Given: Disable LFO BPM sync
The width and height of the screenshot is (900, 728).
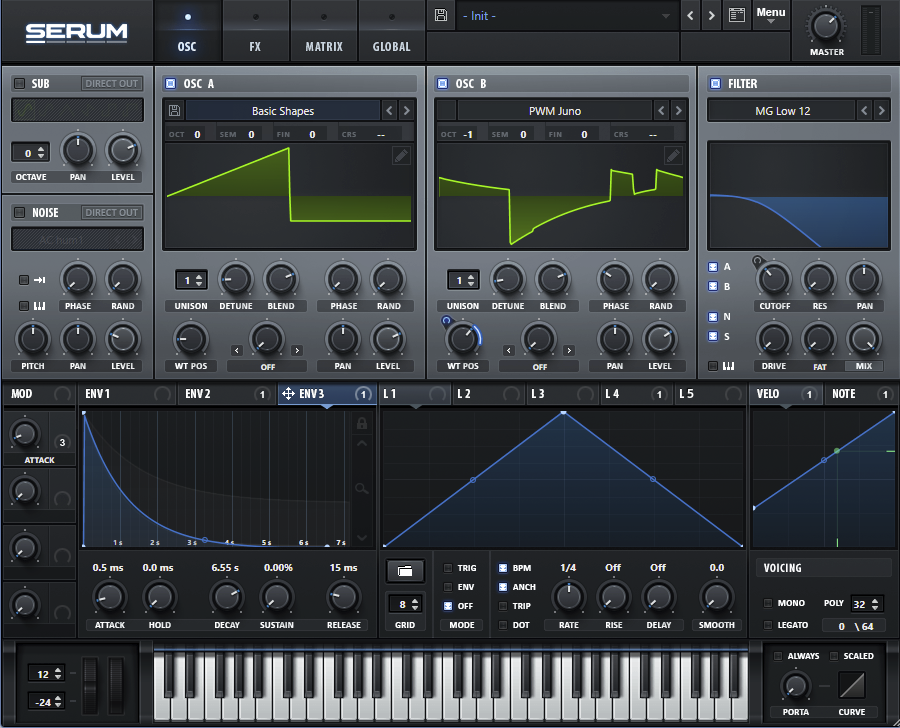Looking at the screenshot, I should 503,568.
